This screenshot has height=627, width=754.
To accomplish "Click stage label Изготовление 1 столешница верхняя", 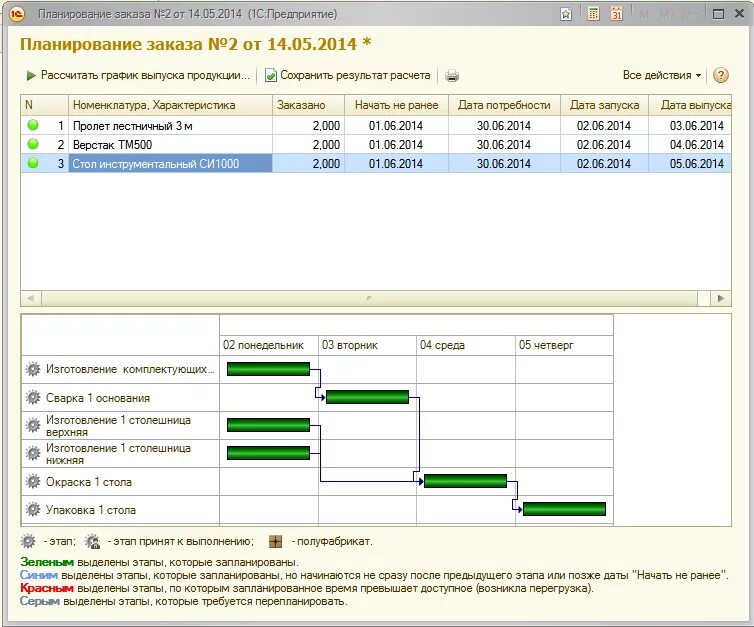I will pyautogui.click(x=118, y=426).
